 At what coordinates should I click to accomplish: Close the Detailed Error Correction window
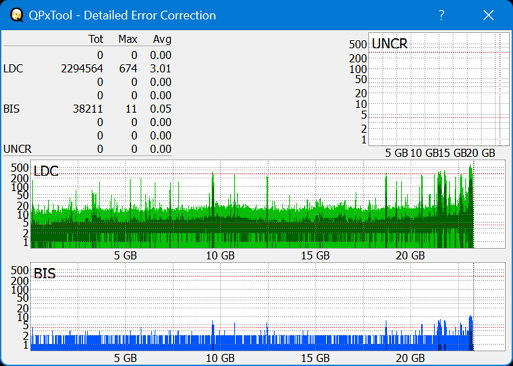click(488, 15)
